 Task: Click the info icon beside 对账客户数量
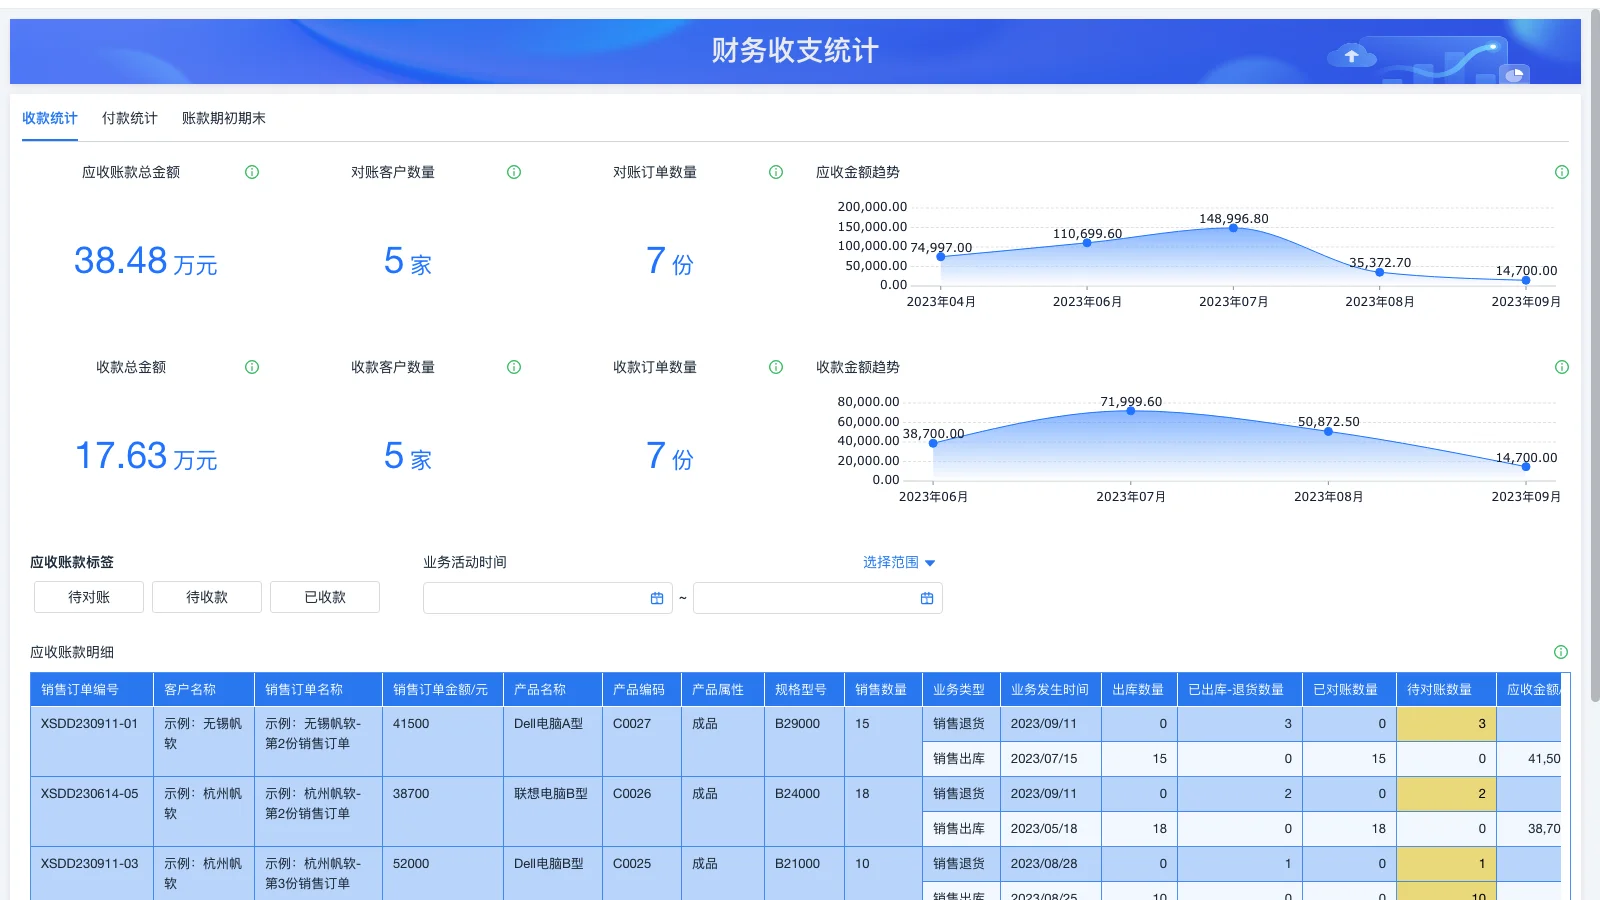click(513, 171)
